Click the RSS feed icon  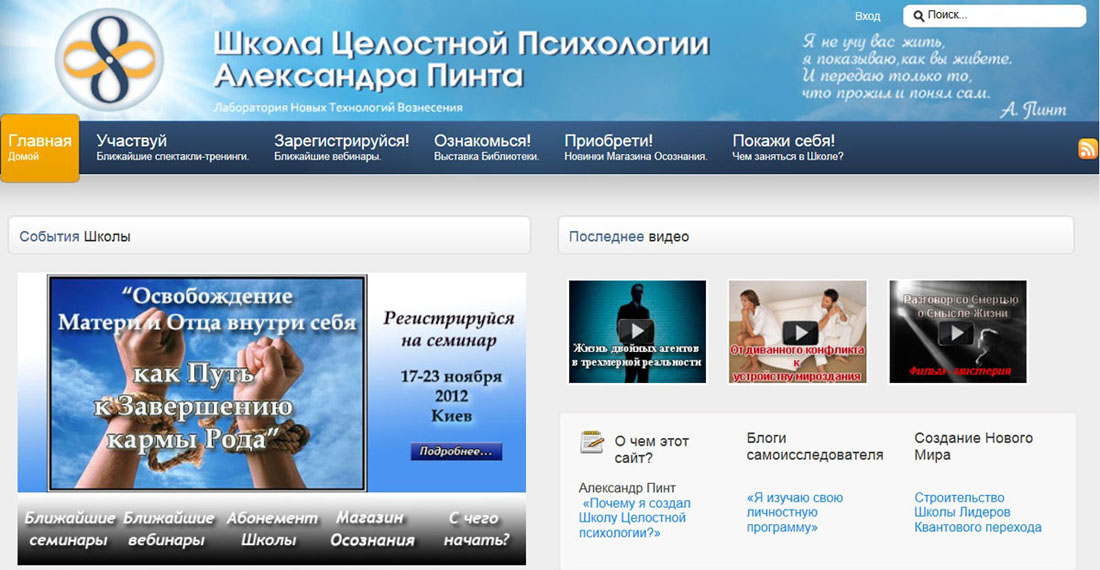coord(1087,149)
